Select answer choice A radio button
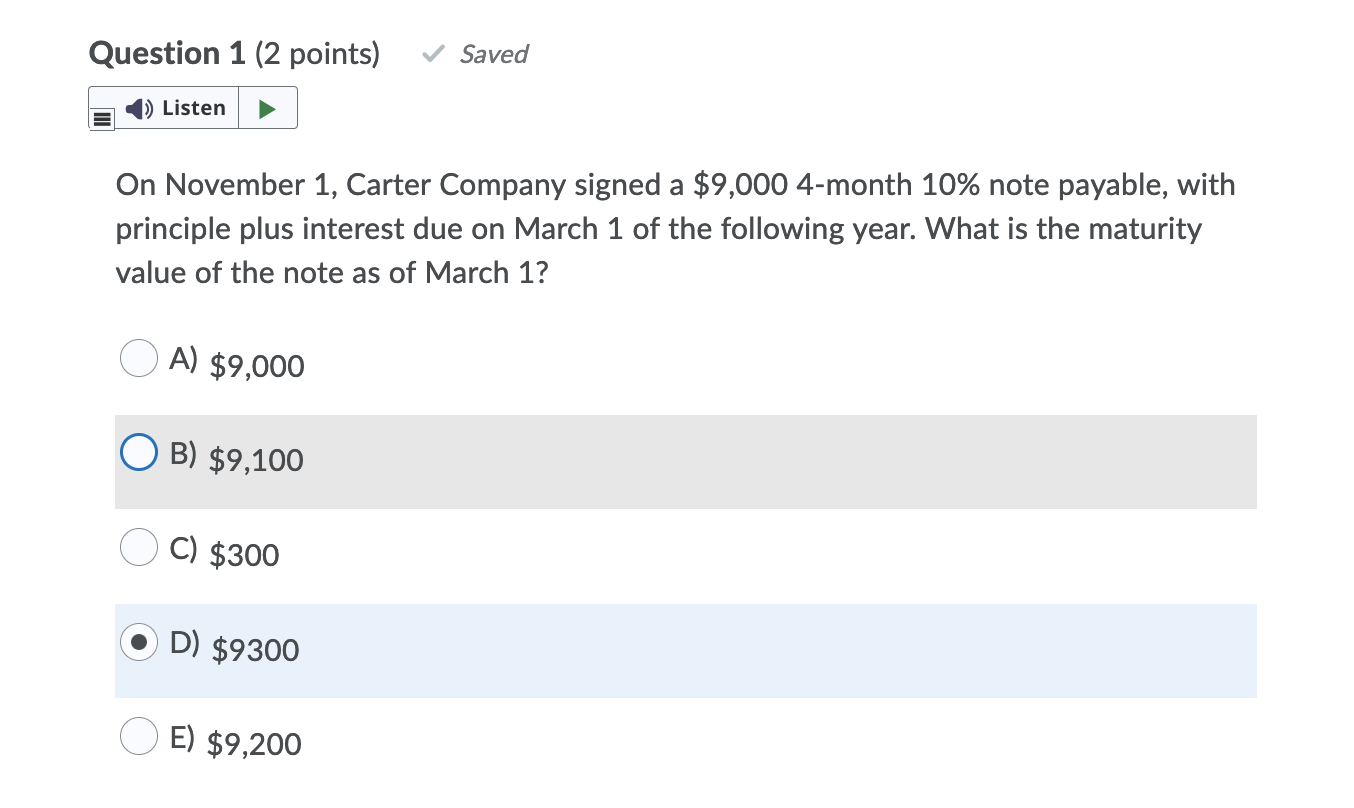 138,358
